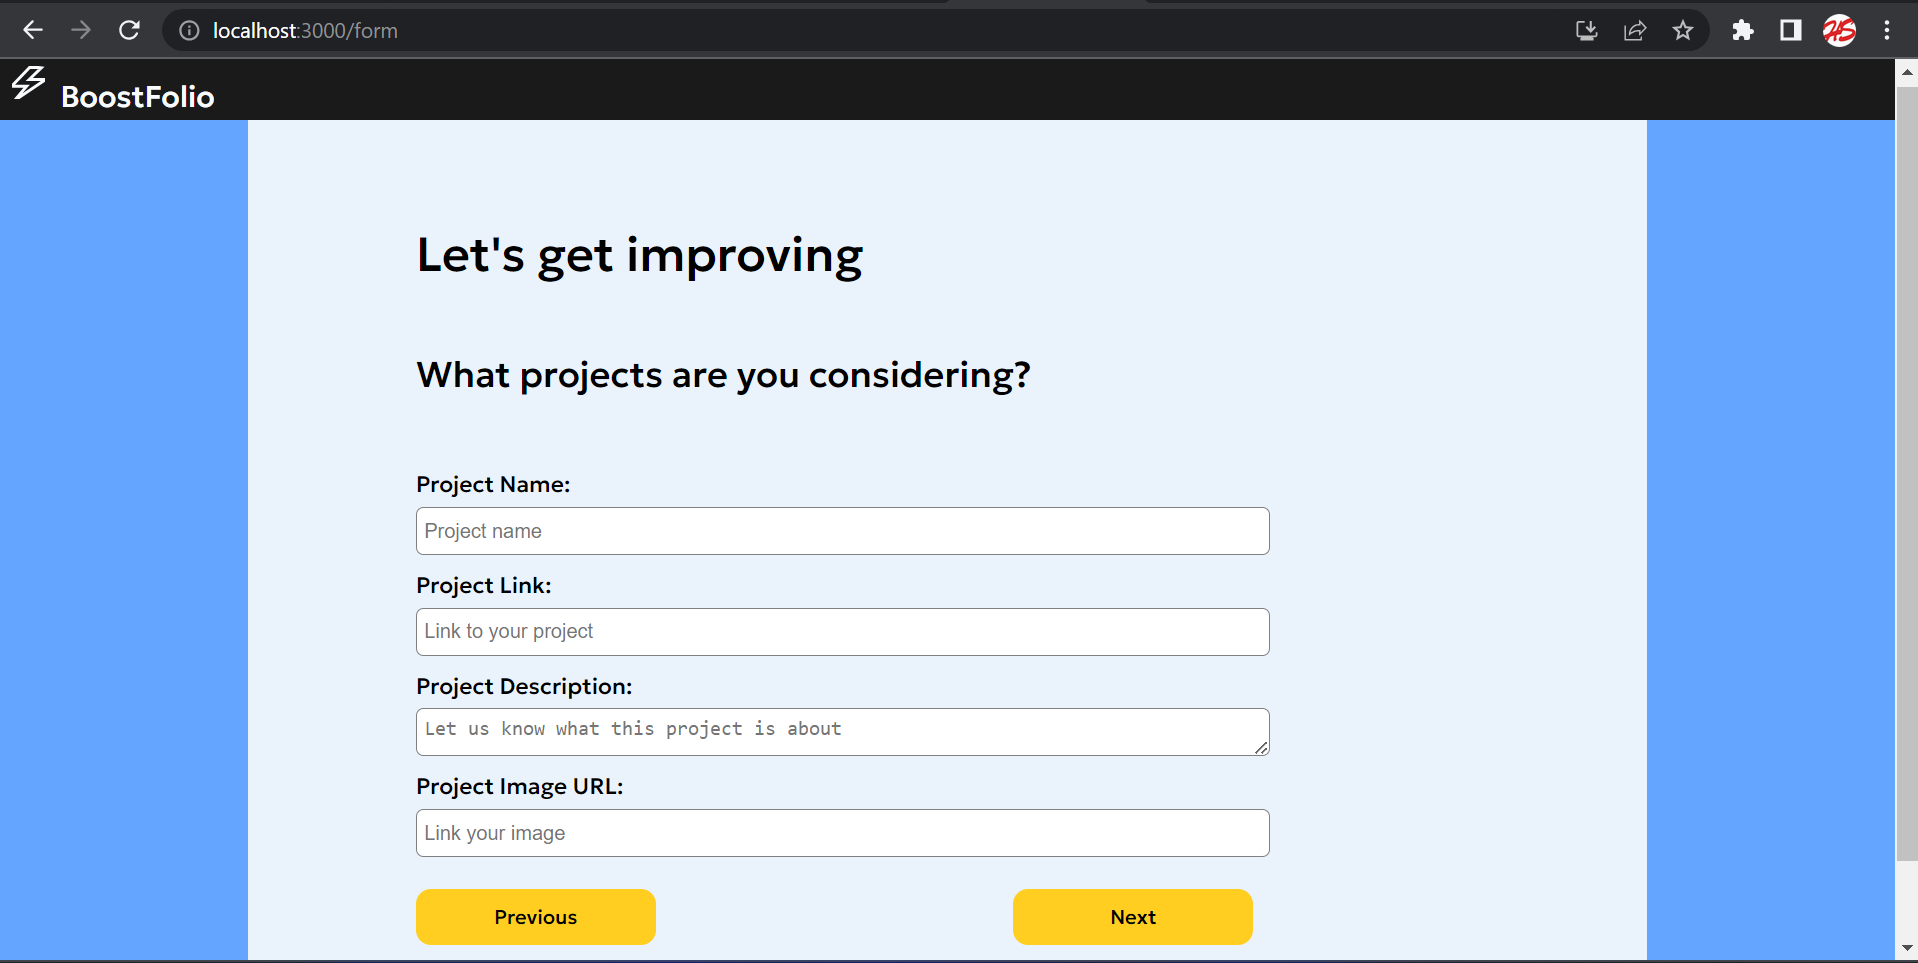The height and width of the screenshot is (963, 1918).
Task: Open the side panel icon
Action: [1790, 30]
